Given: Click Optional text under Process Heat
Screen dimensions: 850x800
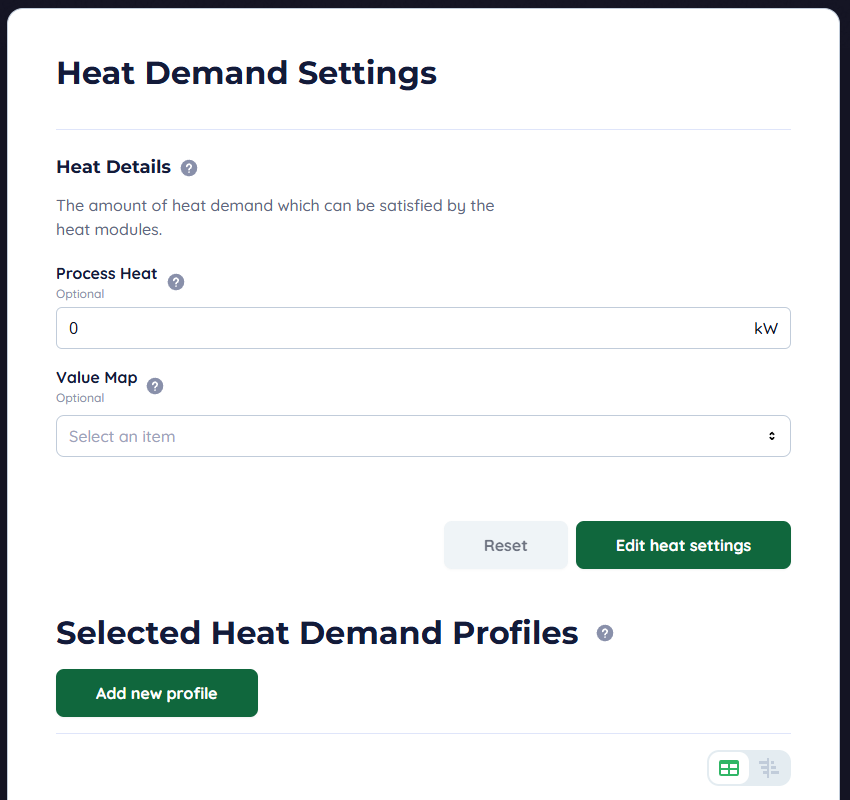Looking at the screenshot, I should click(80, 294).
